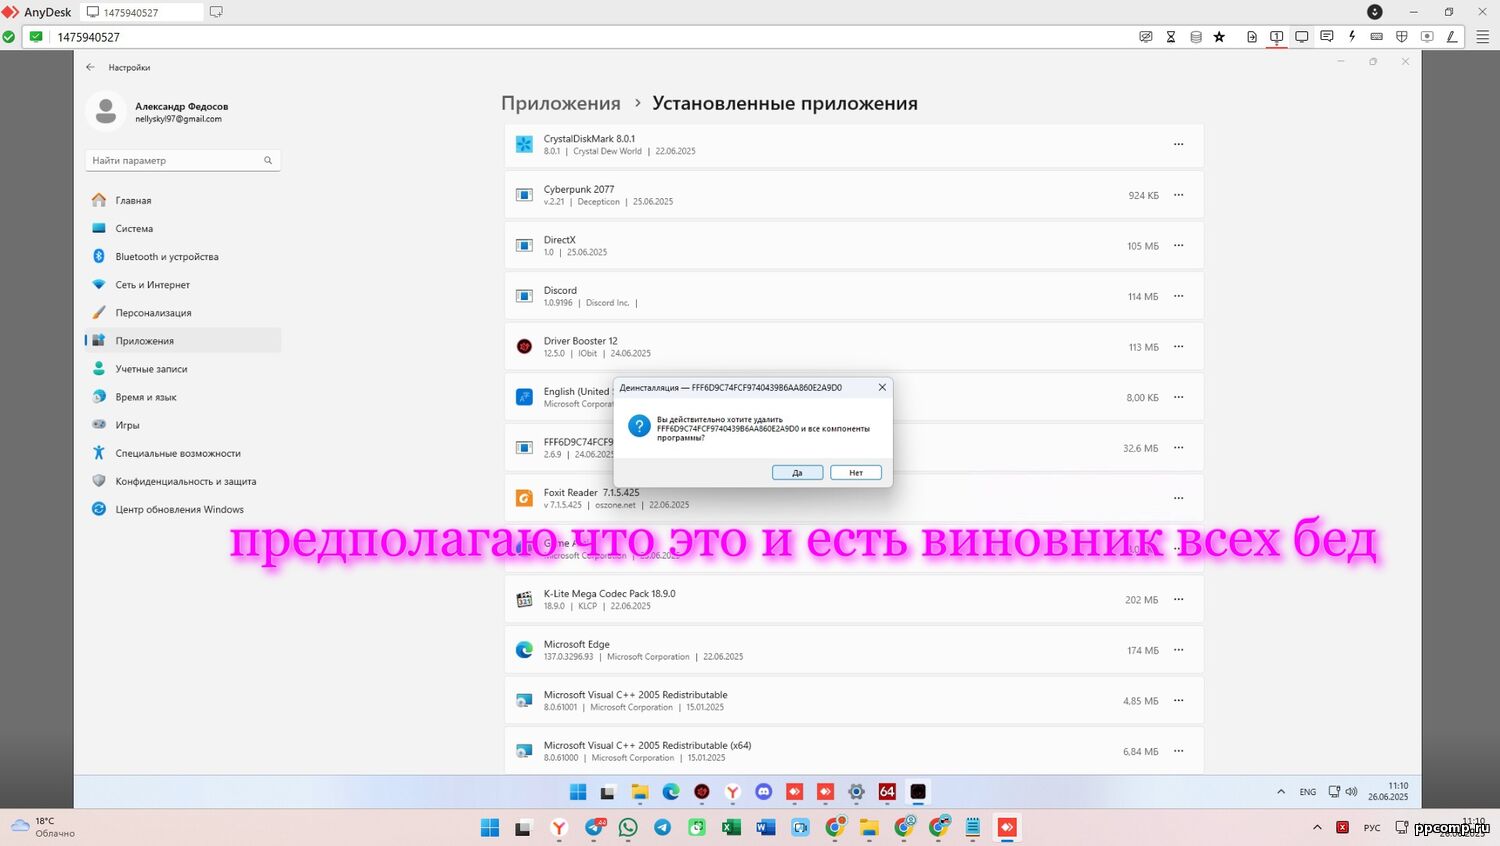Open Специальные возможности section

(183, 452)
